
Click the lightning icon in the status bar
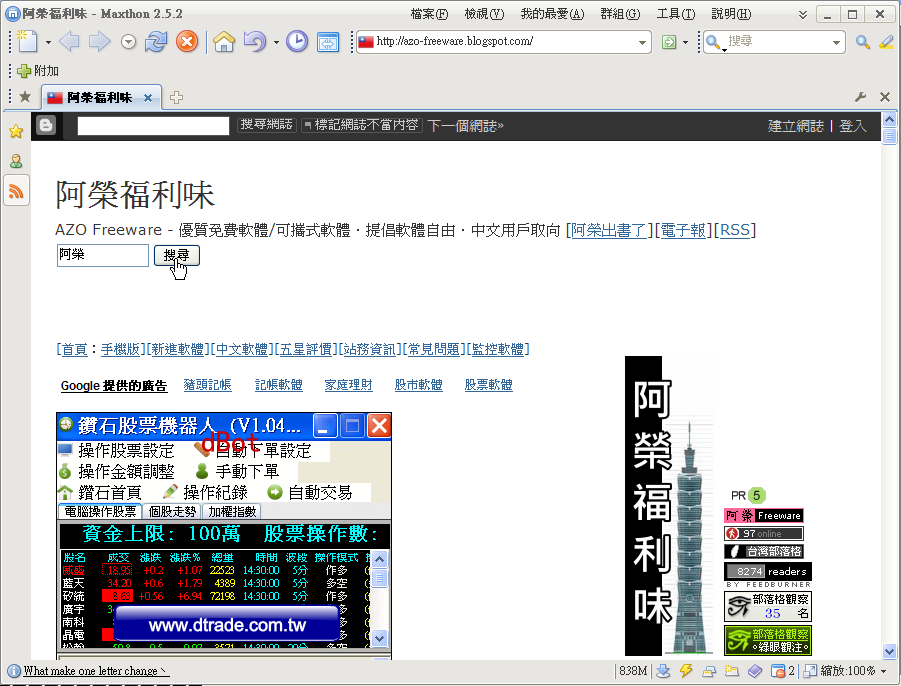click(686, 672)
